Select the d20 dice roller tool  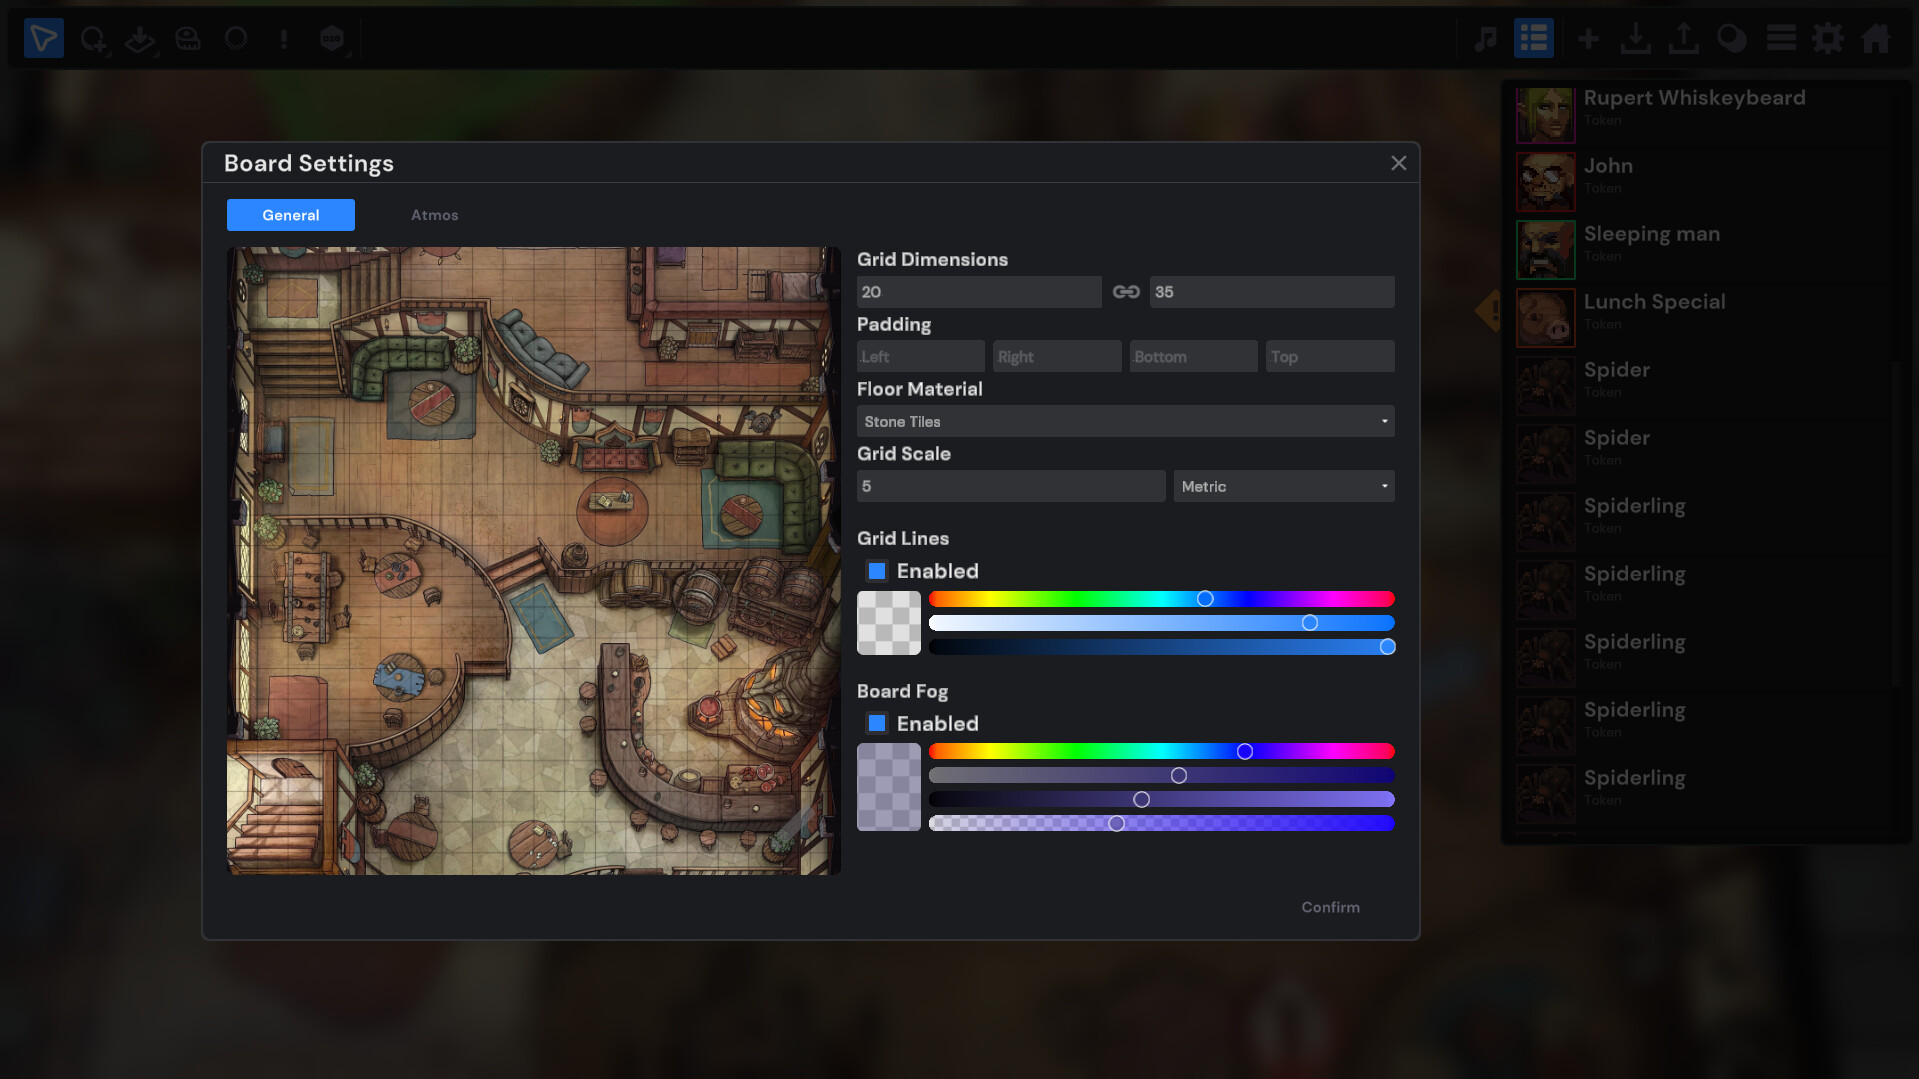click(332, 40)
